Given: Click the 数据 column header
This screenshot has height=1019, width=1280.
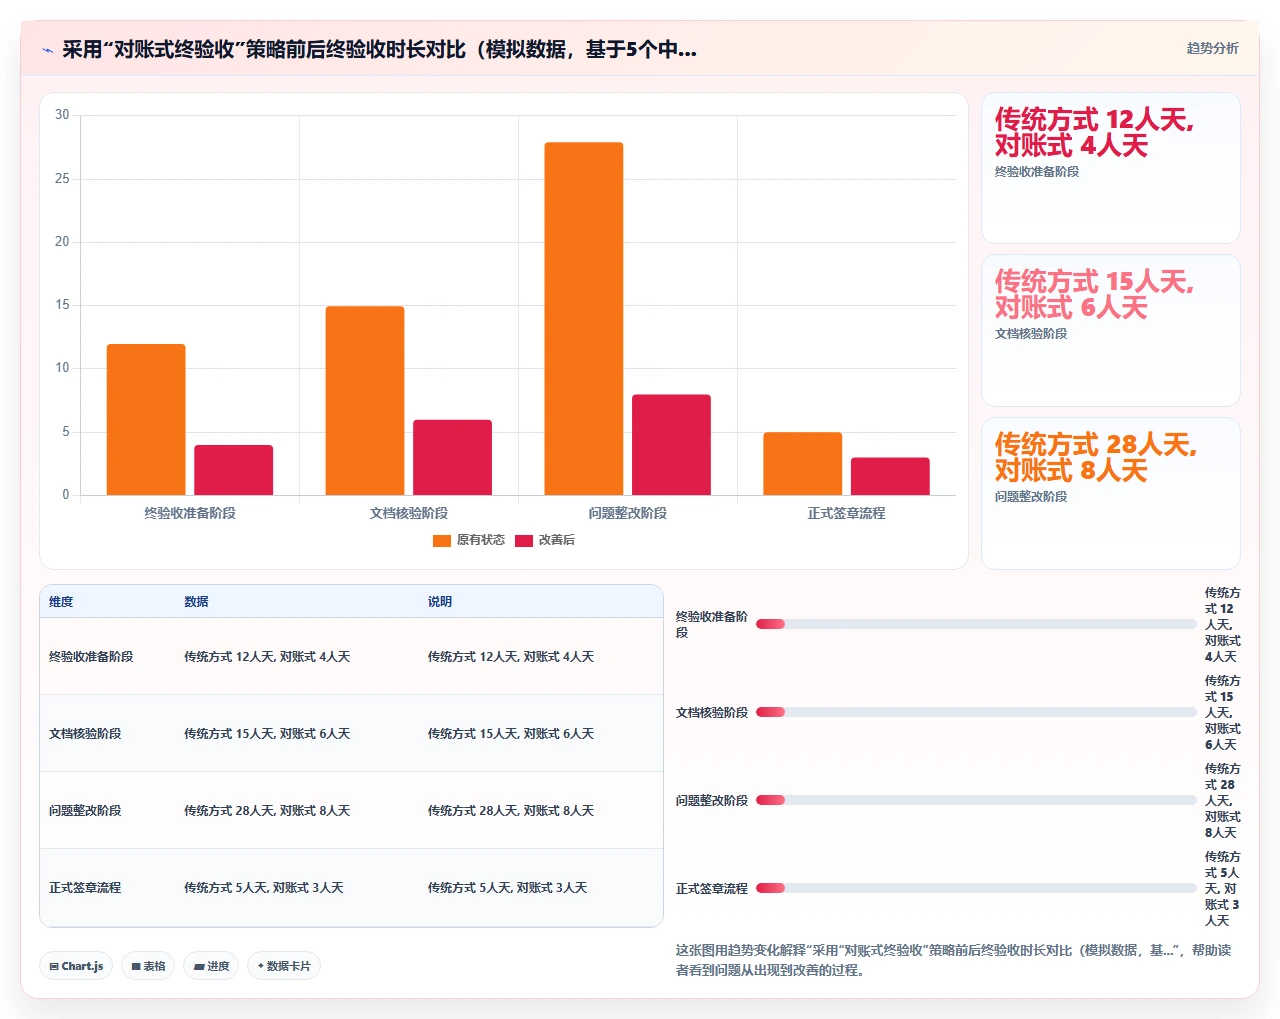Looking at the screenshot, I should tap(196, 602).
